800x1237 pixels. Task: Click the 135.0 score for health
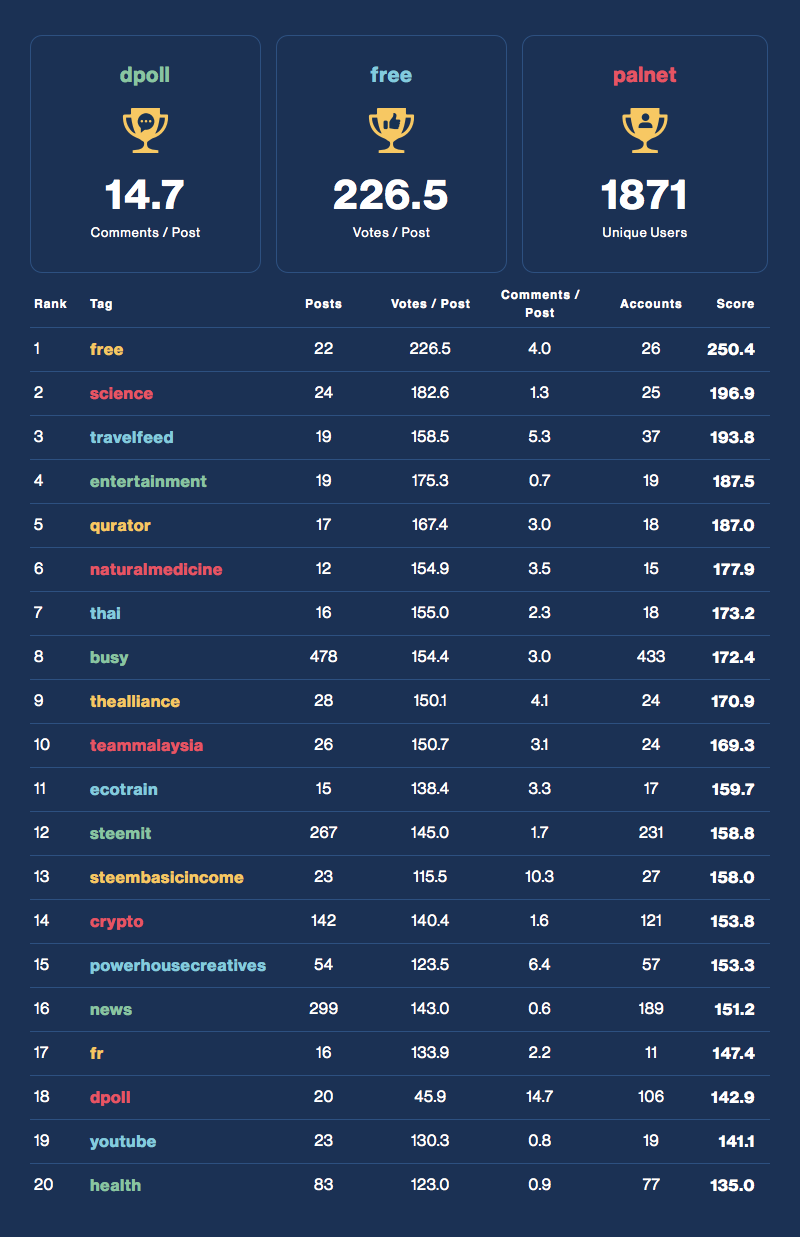732,1185
